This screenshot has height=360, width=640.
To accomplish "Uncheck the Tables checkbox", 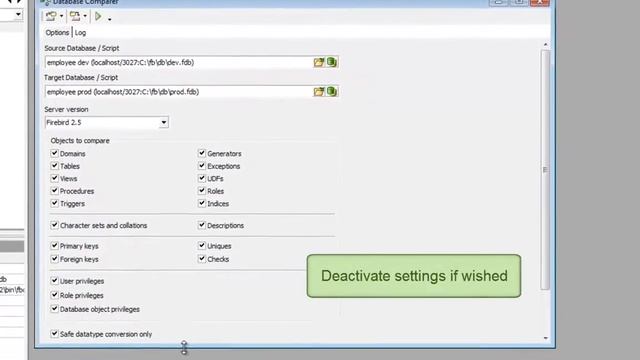I will [54, 166].
